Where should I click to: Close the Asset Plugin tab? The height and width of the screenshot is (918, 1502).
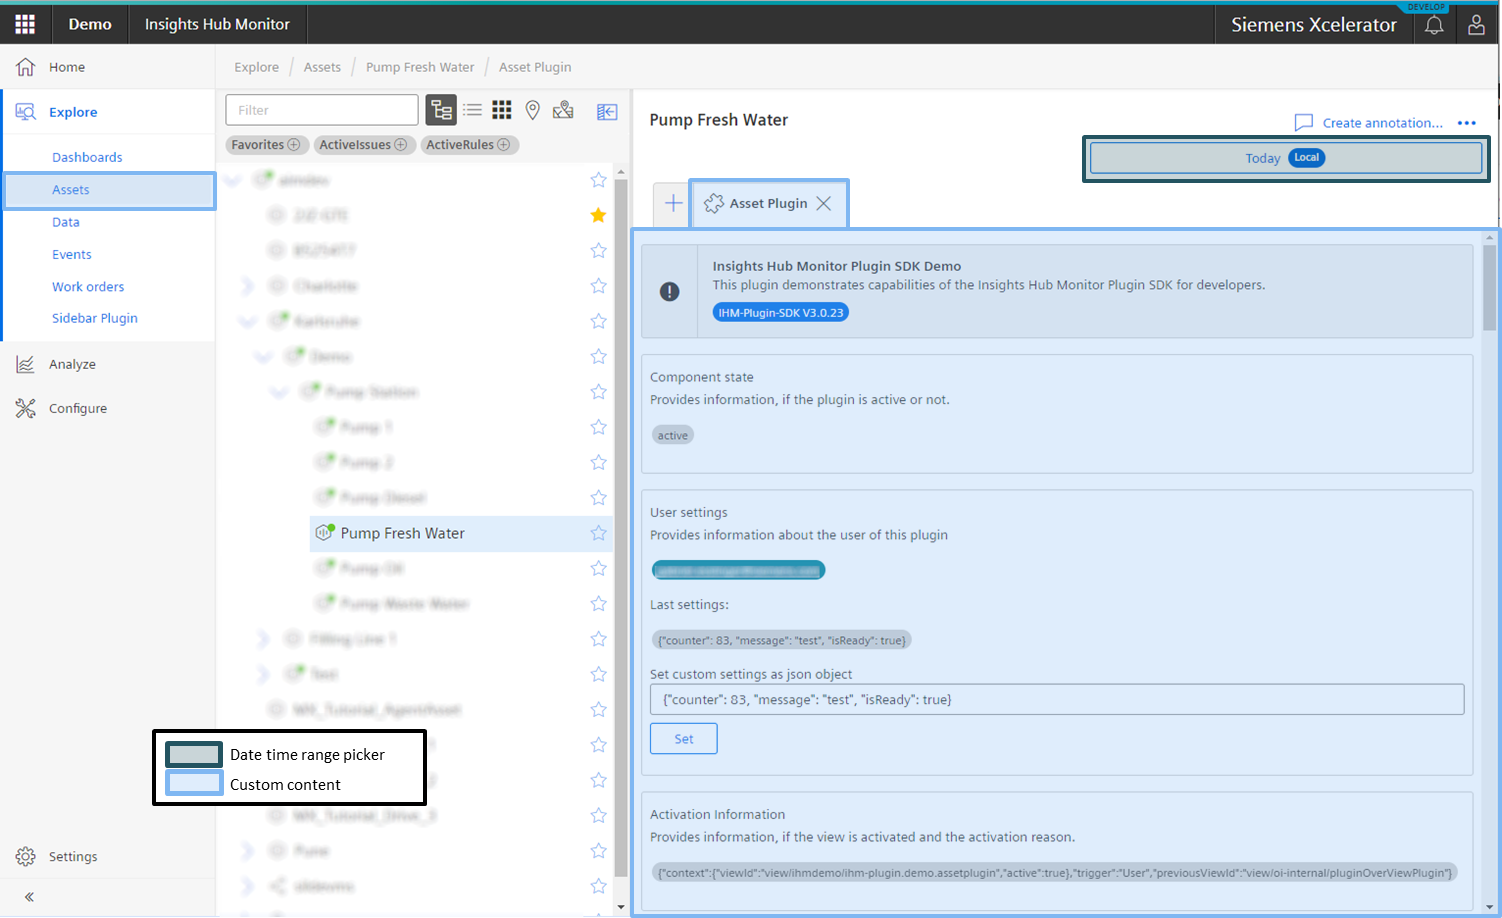(824, 203)
